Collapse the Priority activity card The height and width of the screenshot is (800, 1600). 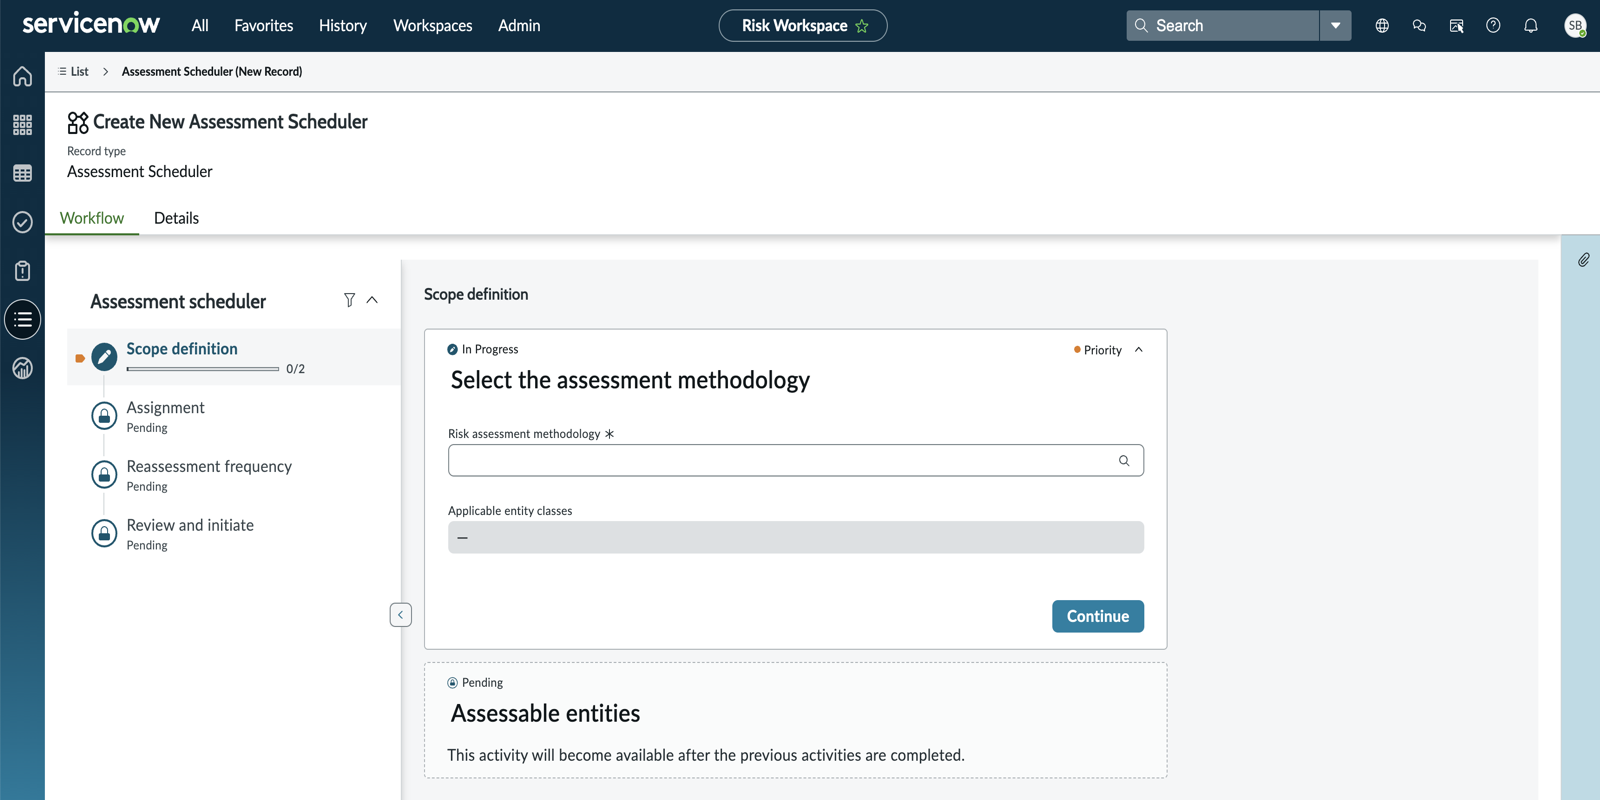point(1139,350)
